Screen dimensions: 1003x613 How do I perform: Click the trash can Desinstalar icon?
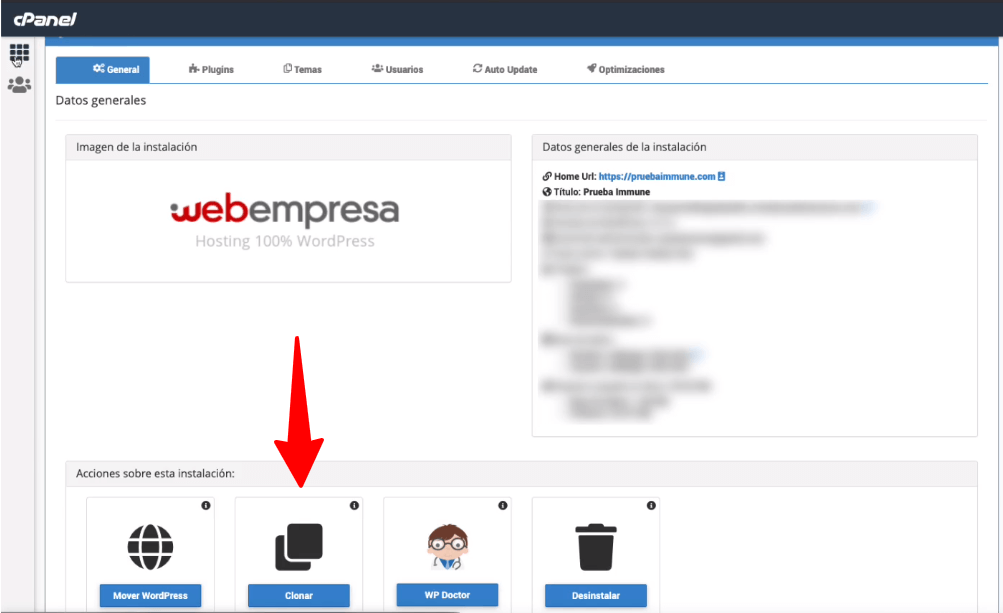point(595,547)
